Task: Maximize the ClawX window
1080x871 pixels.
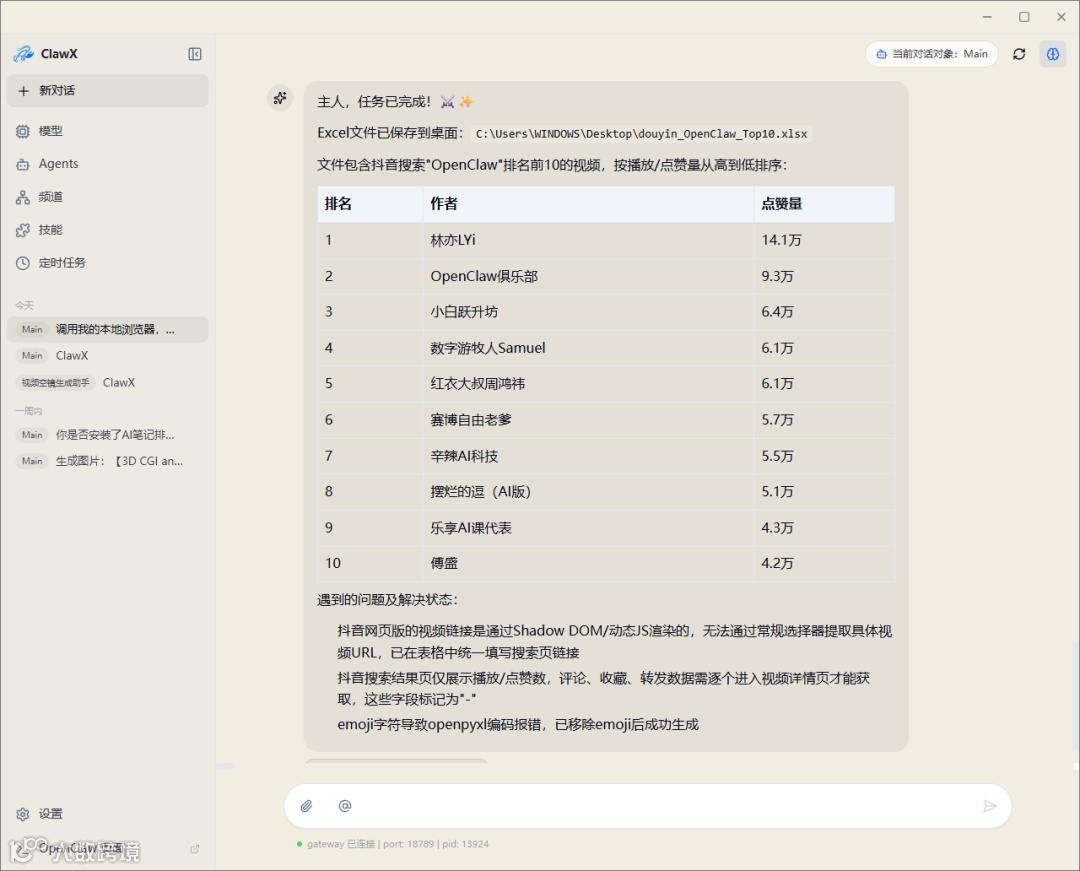Action: point(1024,17)
